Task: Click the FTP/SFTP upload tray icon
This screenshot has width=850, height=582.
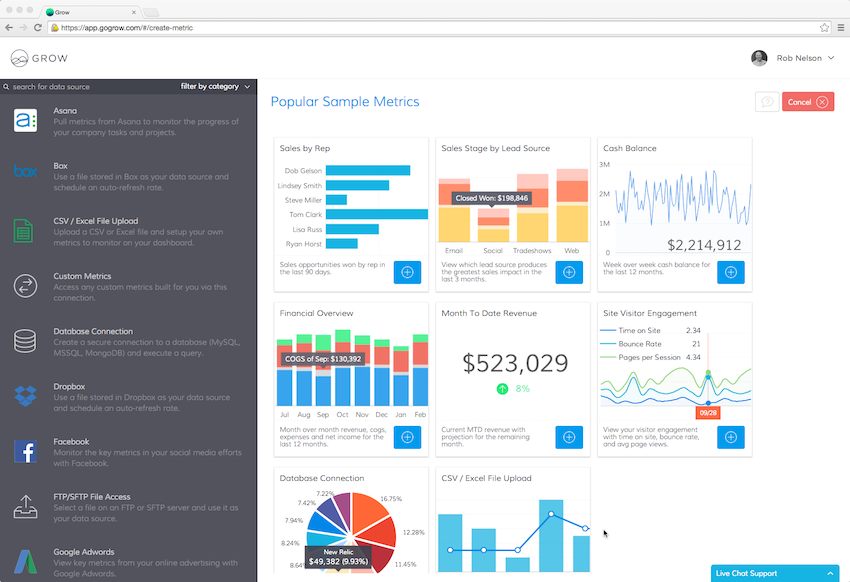Action: point(25,507)
